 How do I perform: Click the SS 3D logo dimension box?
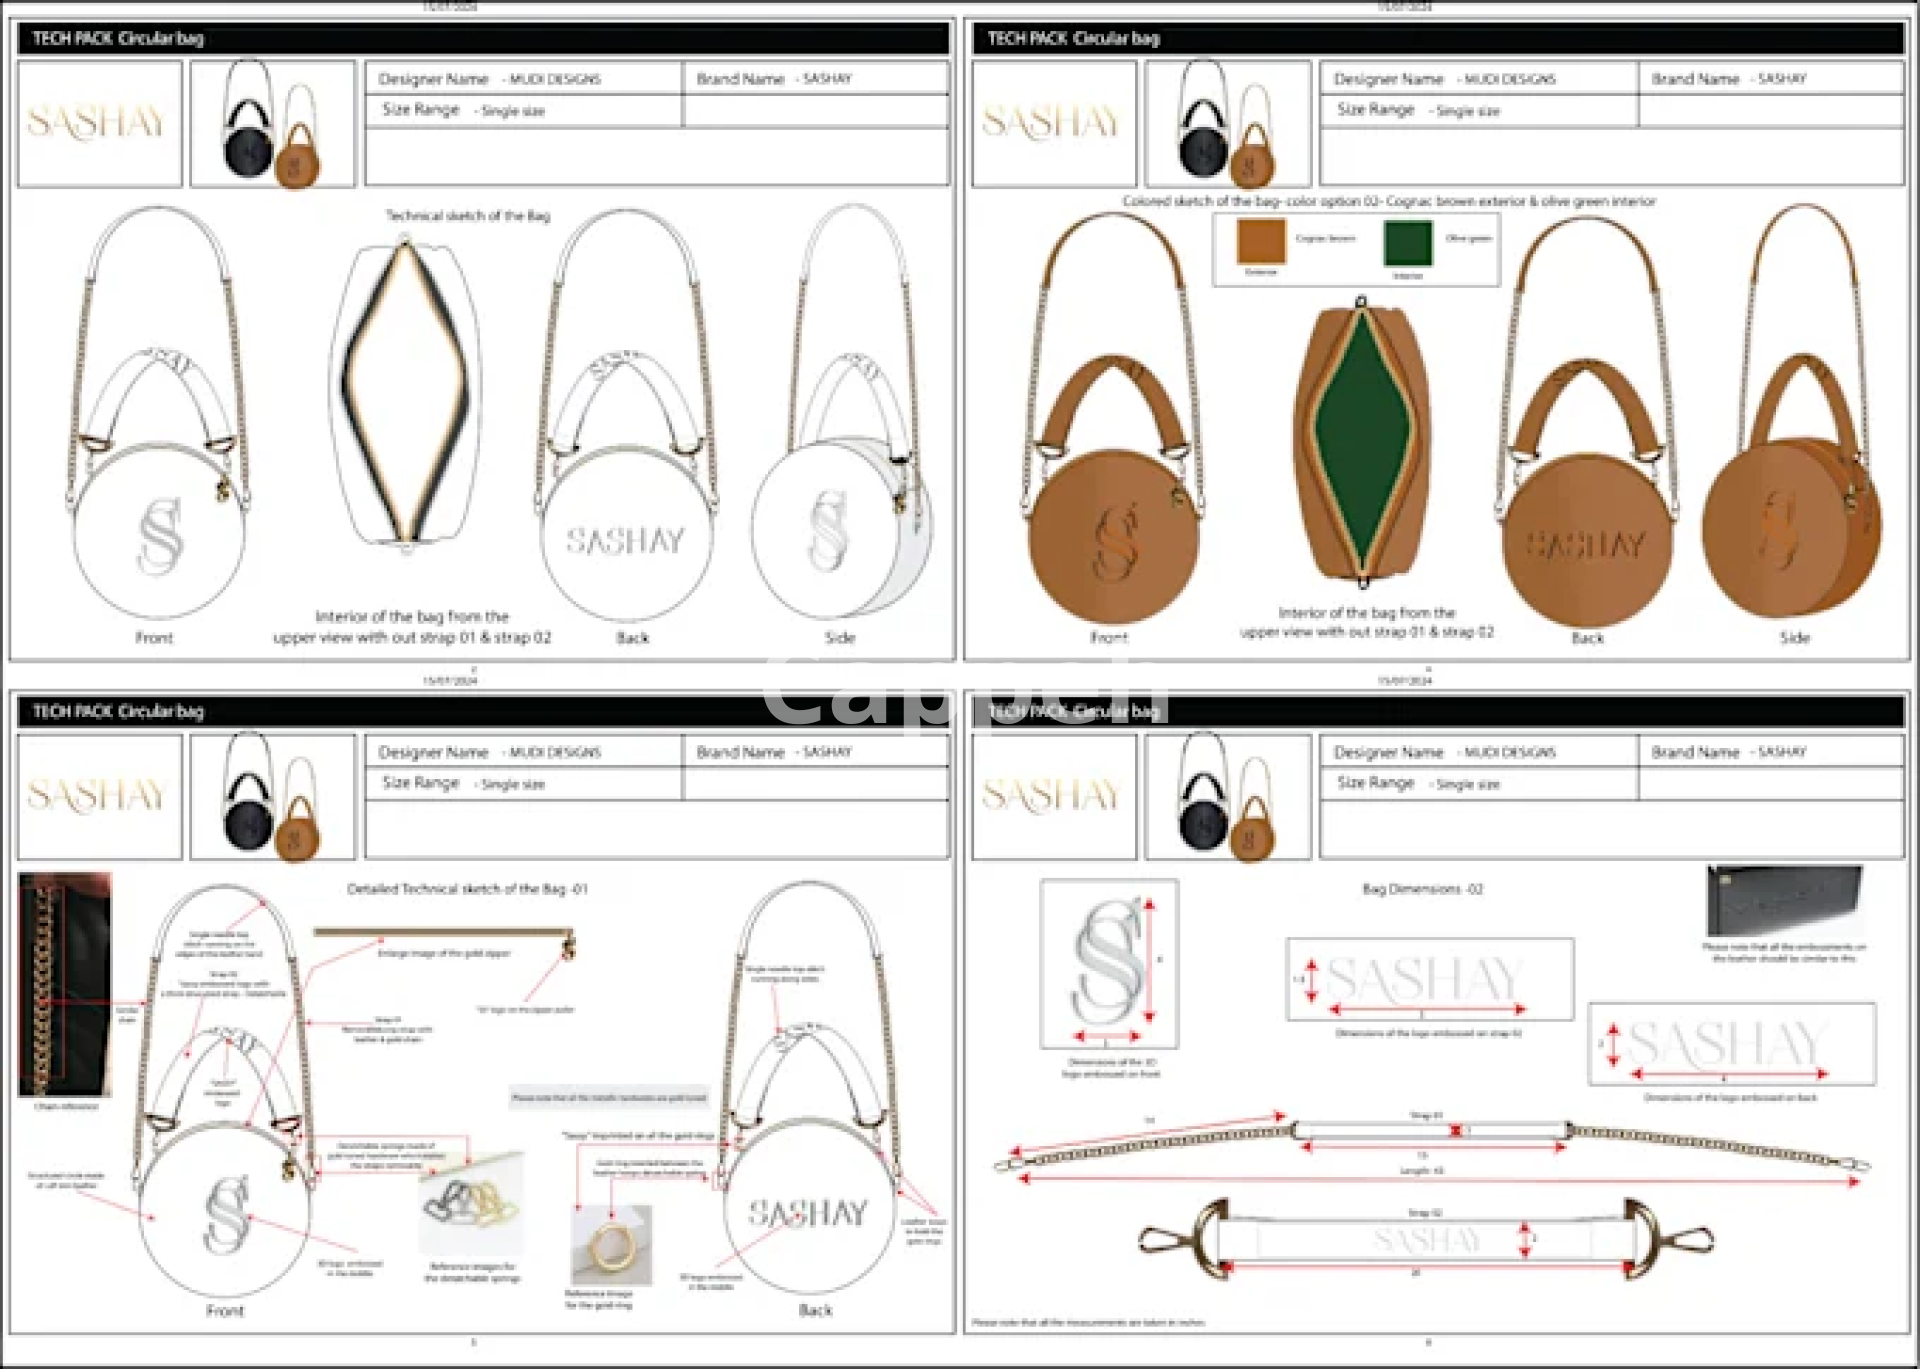[1109, 963]
